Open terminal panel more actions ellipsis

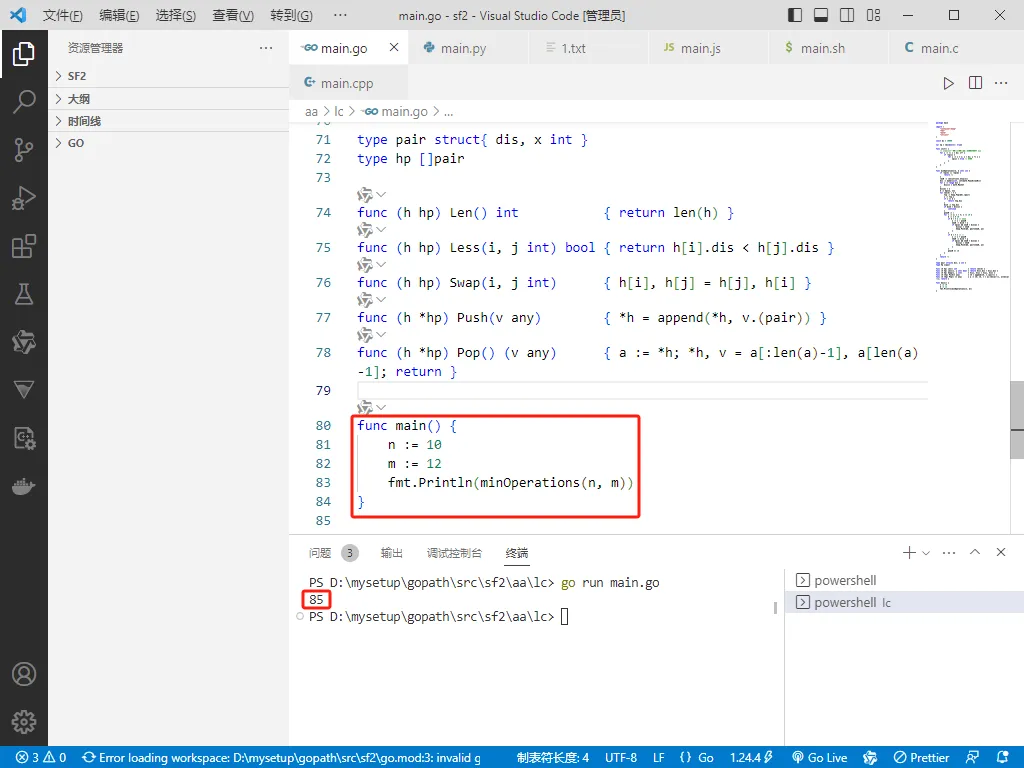[949, 552]
